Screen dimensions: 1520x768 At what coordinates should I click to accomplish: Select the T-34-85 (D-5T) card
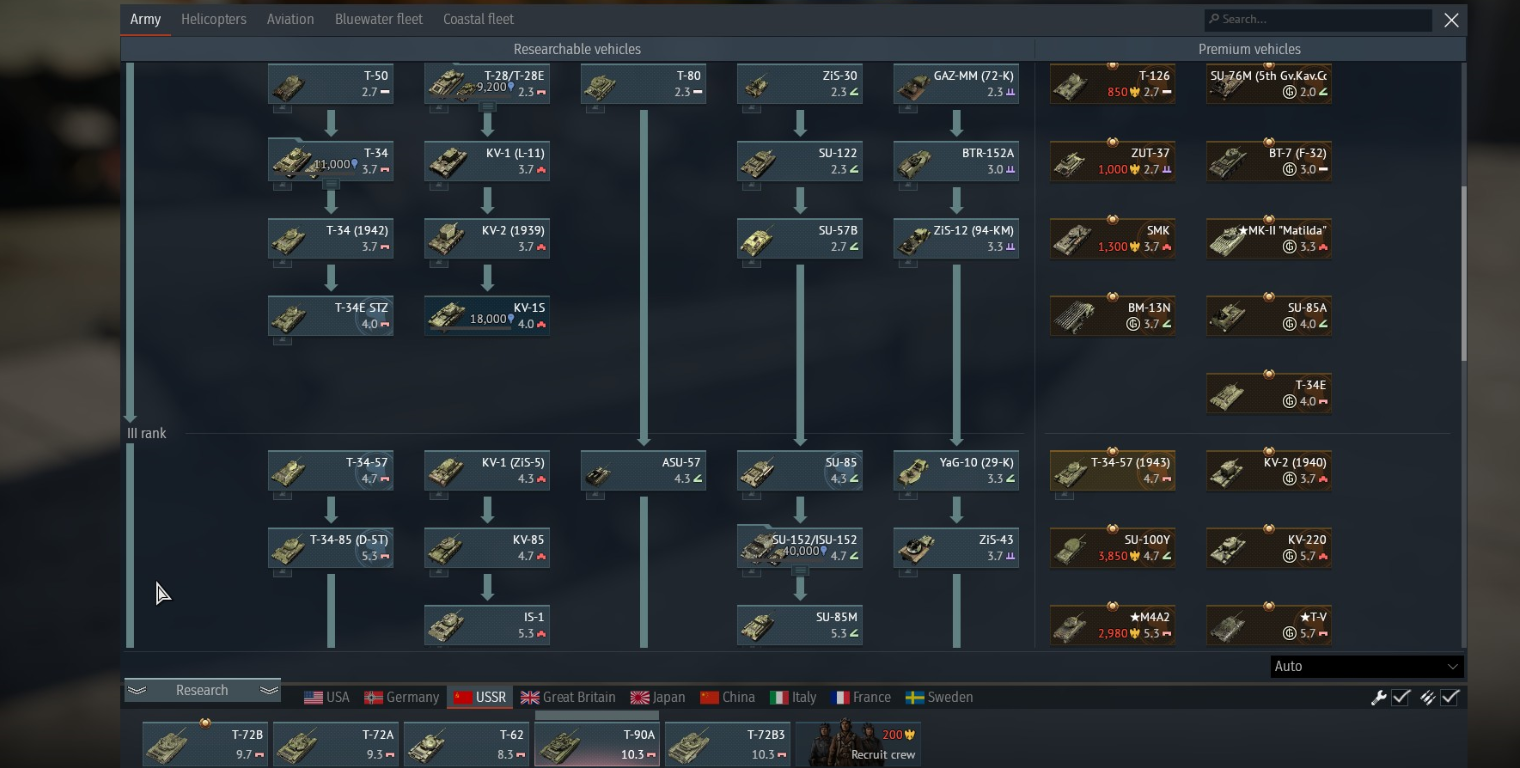[x=330, y=548]
